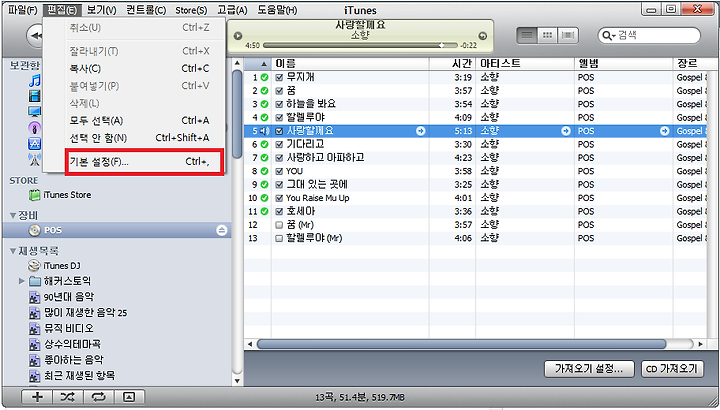Click the playback progress bar in display
This screenshot has width=720, height=410.
(x=360, y=45)
